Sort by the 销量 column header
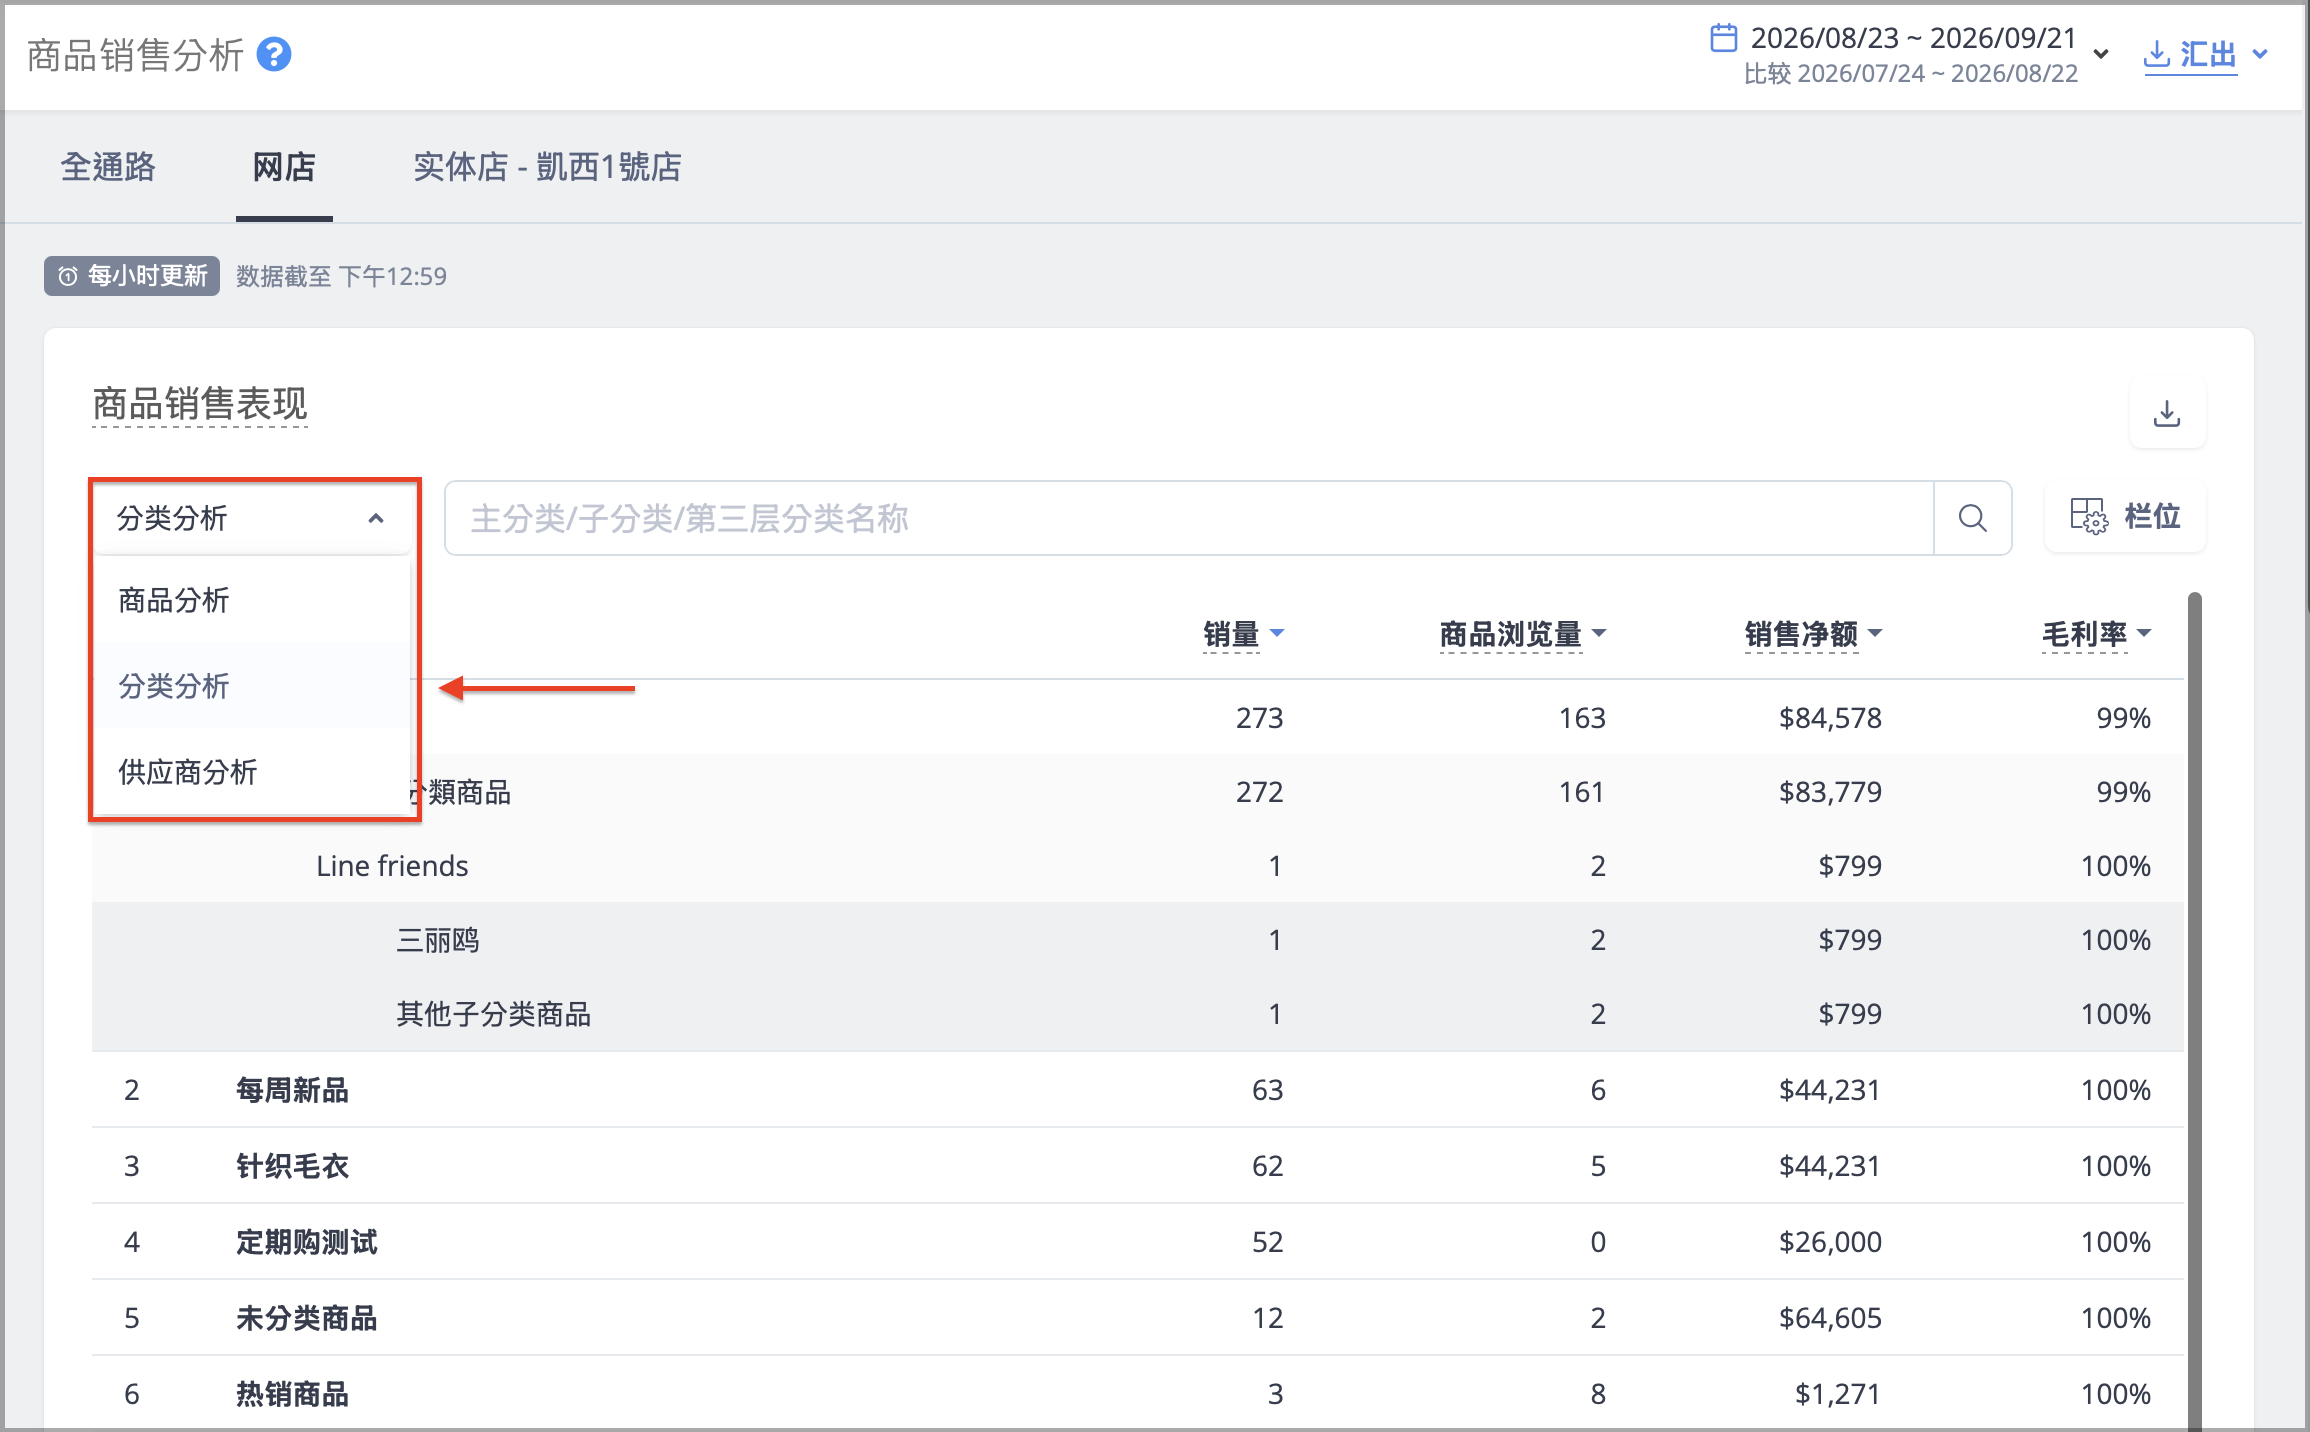The height and width of the screenshot is (1432, 2310). (1244, 634)
